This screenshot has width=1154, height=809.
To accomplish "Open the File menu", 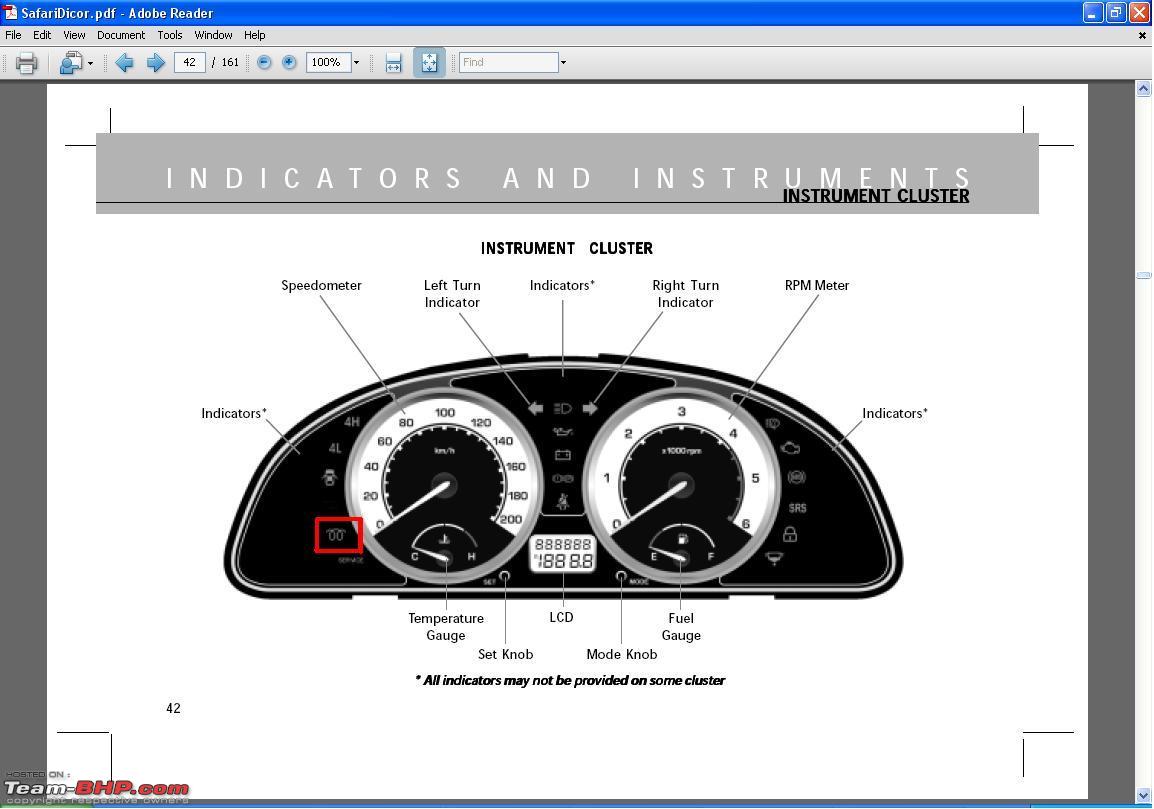I will coord(13,35).
